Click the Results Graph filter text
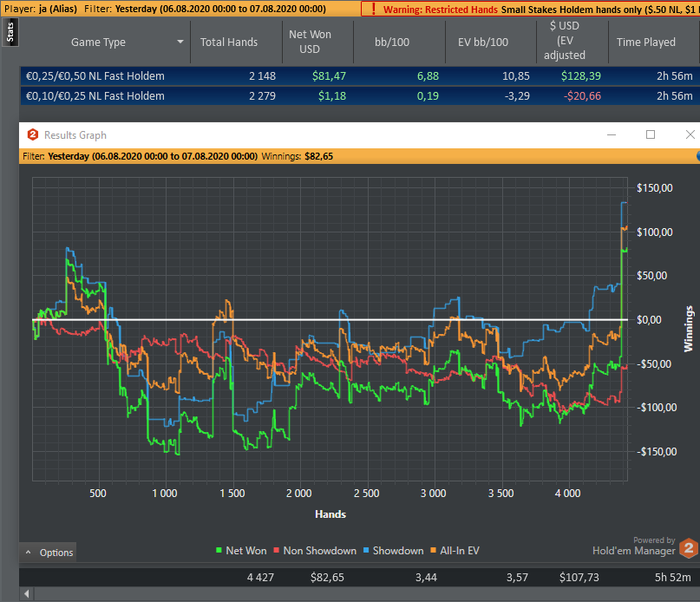Viewport: 700px width, 602px height. (x=140, y=156)
